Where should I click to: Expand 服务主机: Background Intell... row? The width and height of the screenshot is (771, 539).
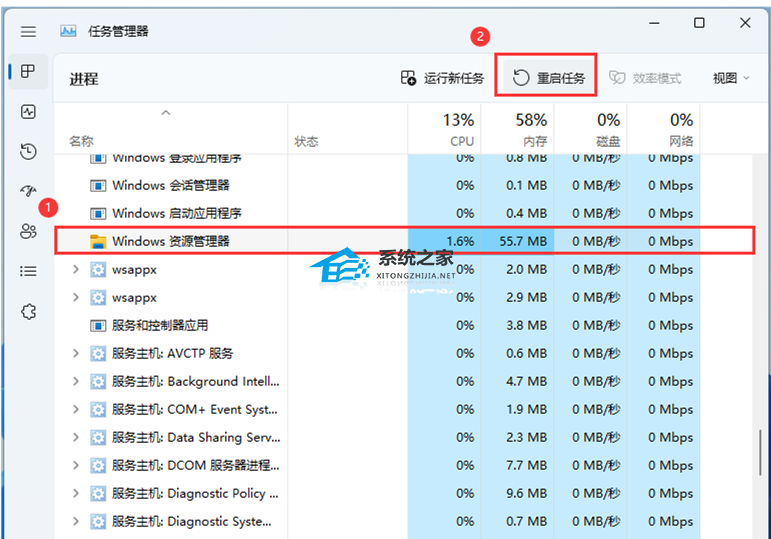(76, 381)
